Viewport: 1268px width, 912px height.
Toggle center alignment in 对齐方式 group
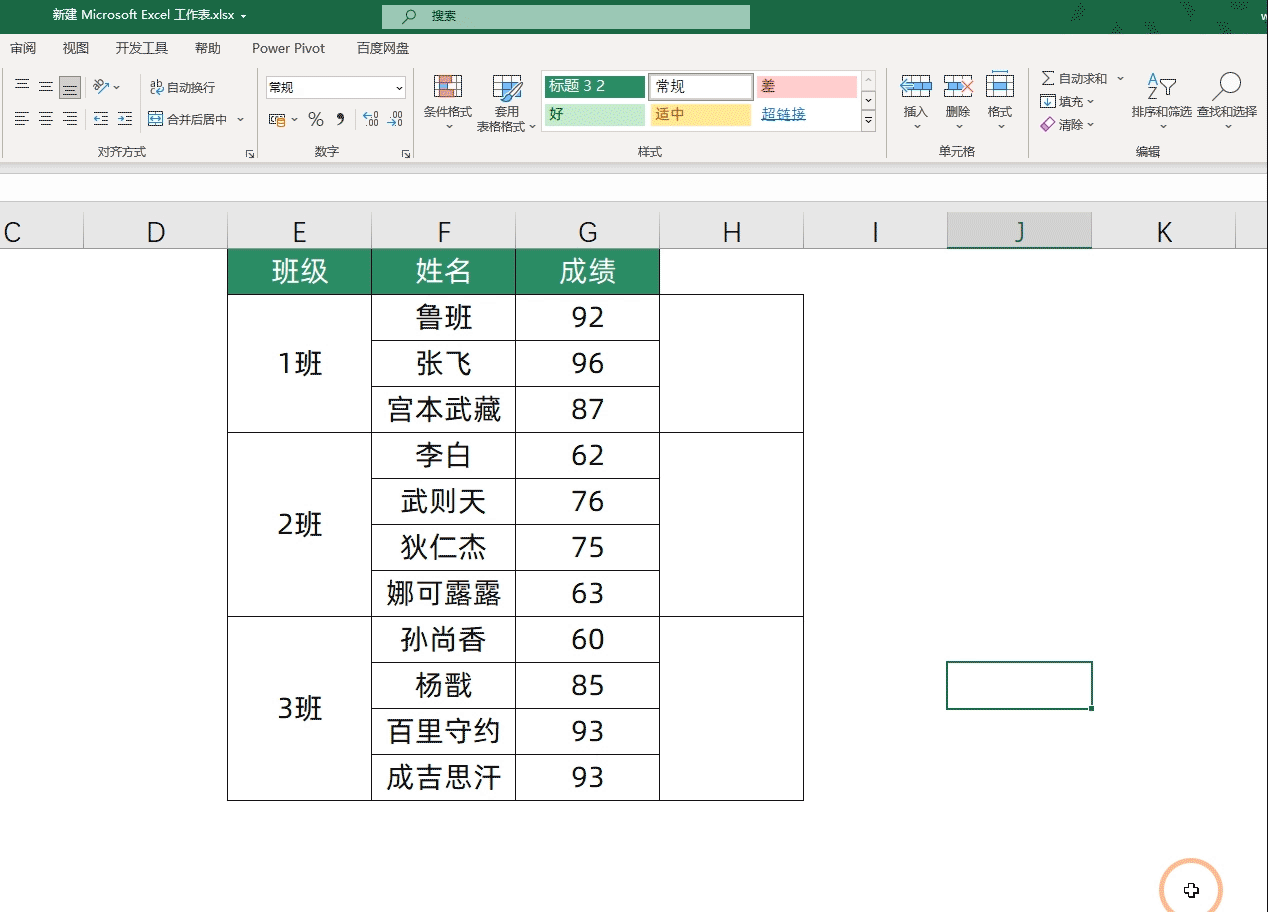click(44, 118)
